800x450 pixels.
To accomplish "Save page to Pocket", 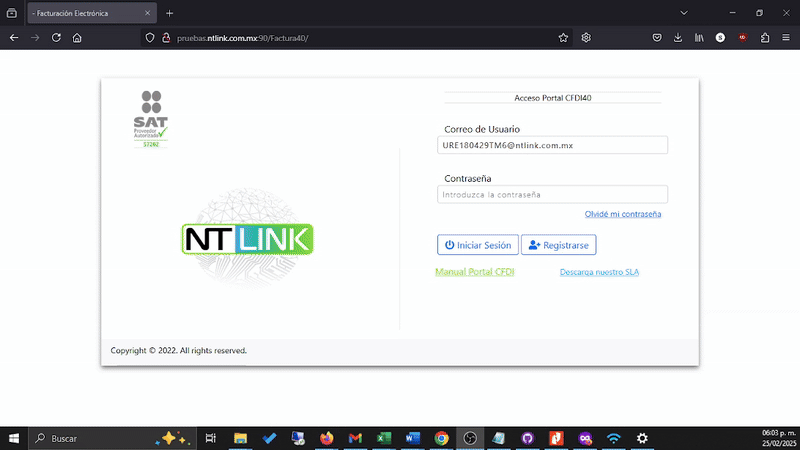I will [x=657, y=38].
